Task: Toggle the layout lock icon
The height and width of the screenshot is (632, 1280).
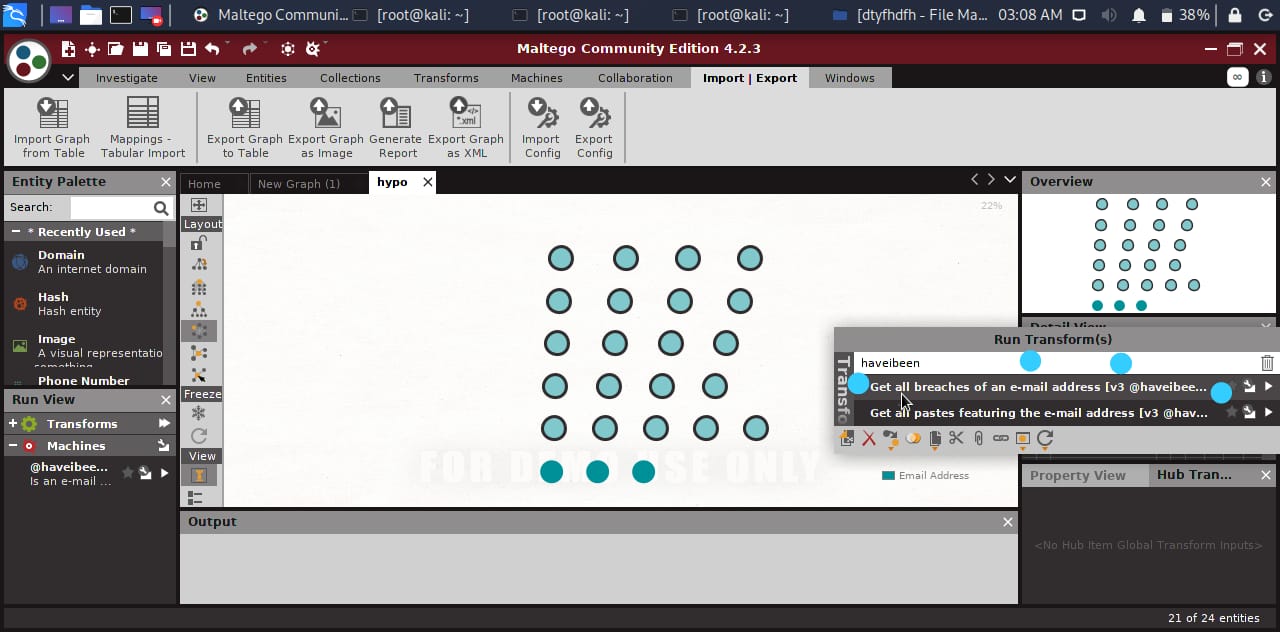Action: (199, 243)
